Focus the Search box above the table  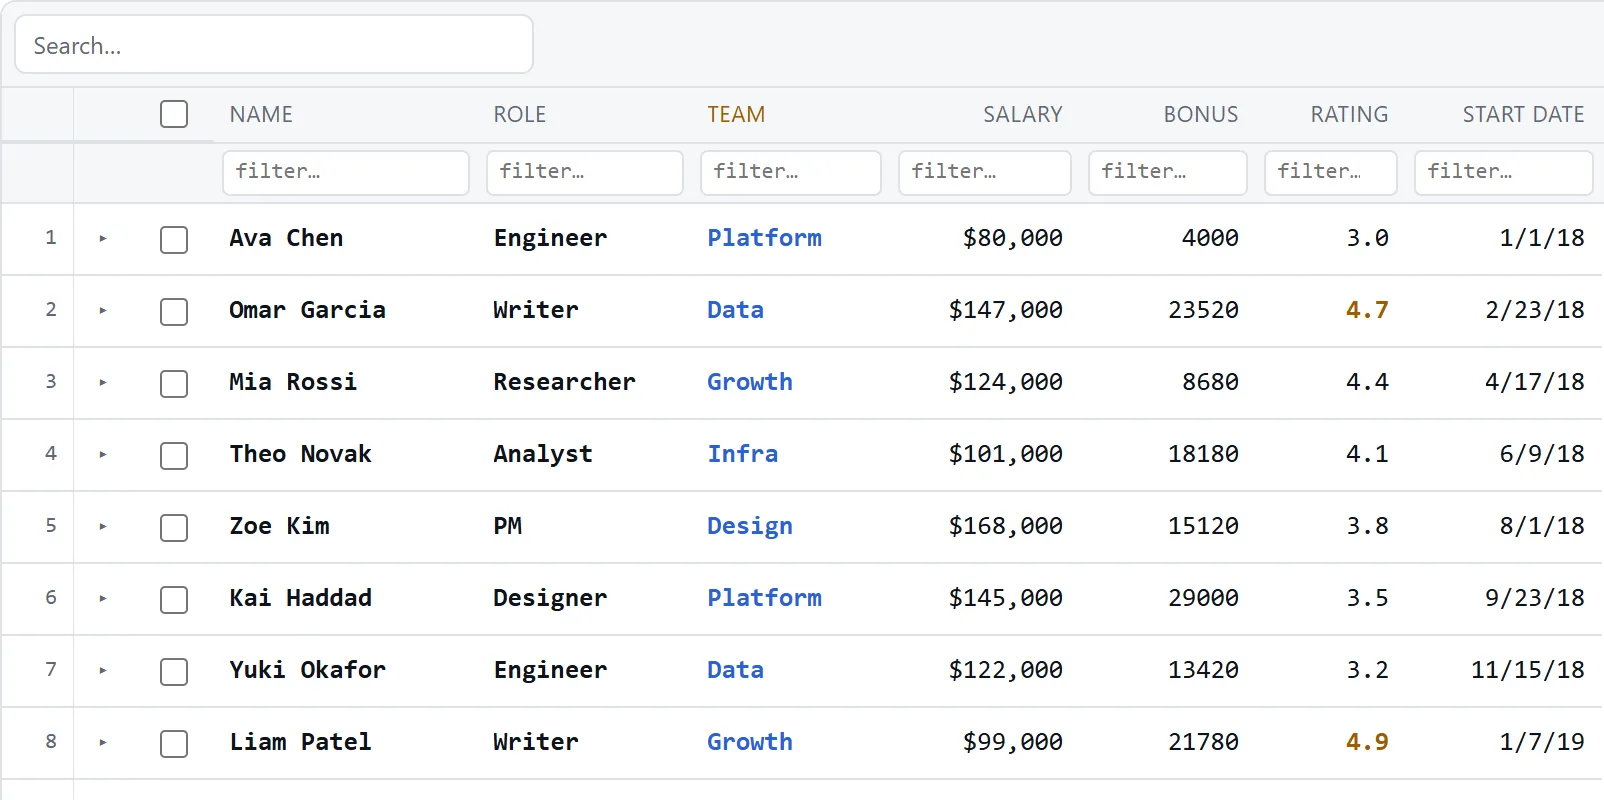coord(274,45)
